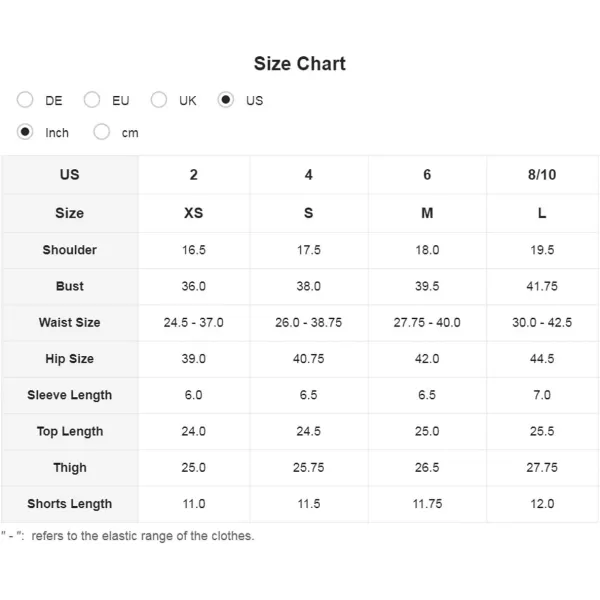This screenshot has width=600, height=600.
Task: Click the Thigh value 26.5 cell
Action: tap(427, 468)
